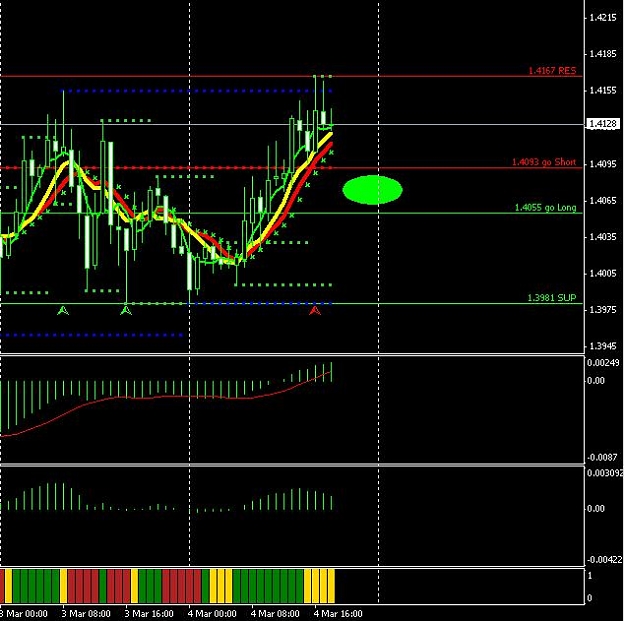Click price axis value 1.4065

602,200
